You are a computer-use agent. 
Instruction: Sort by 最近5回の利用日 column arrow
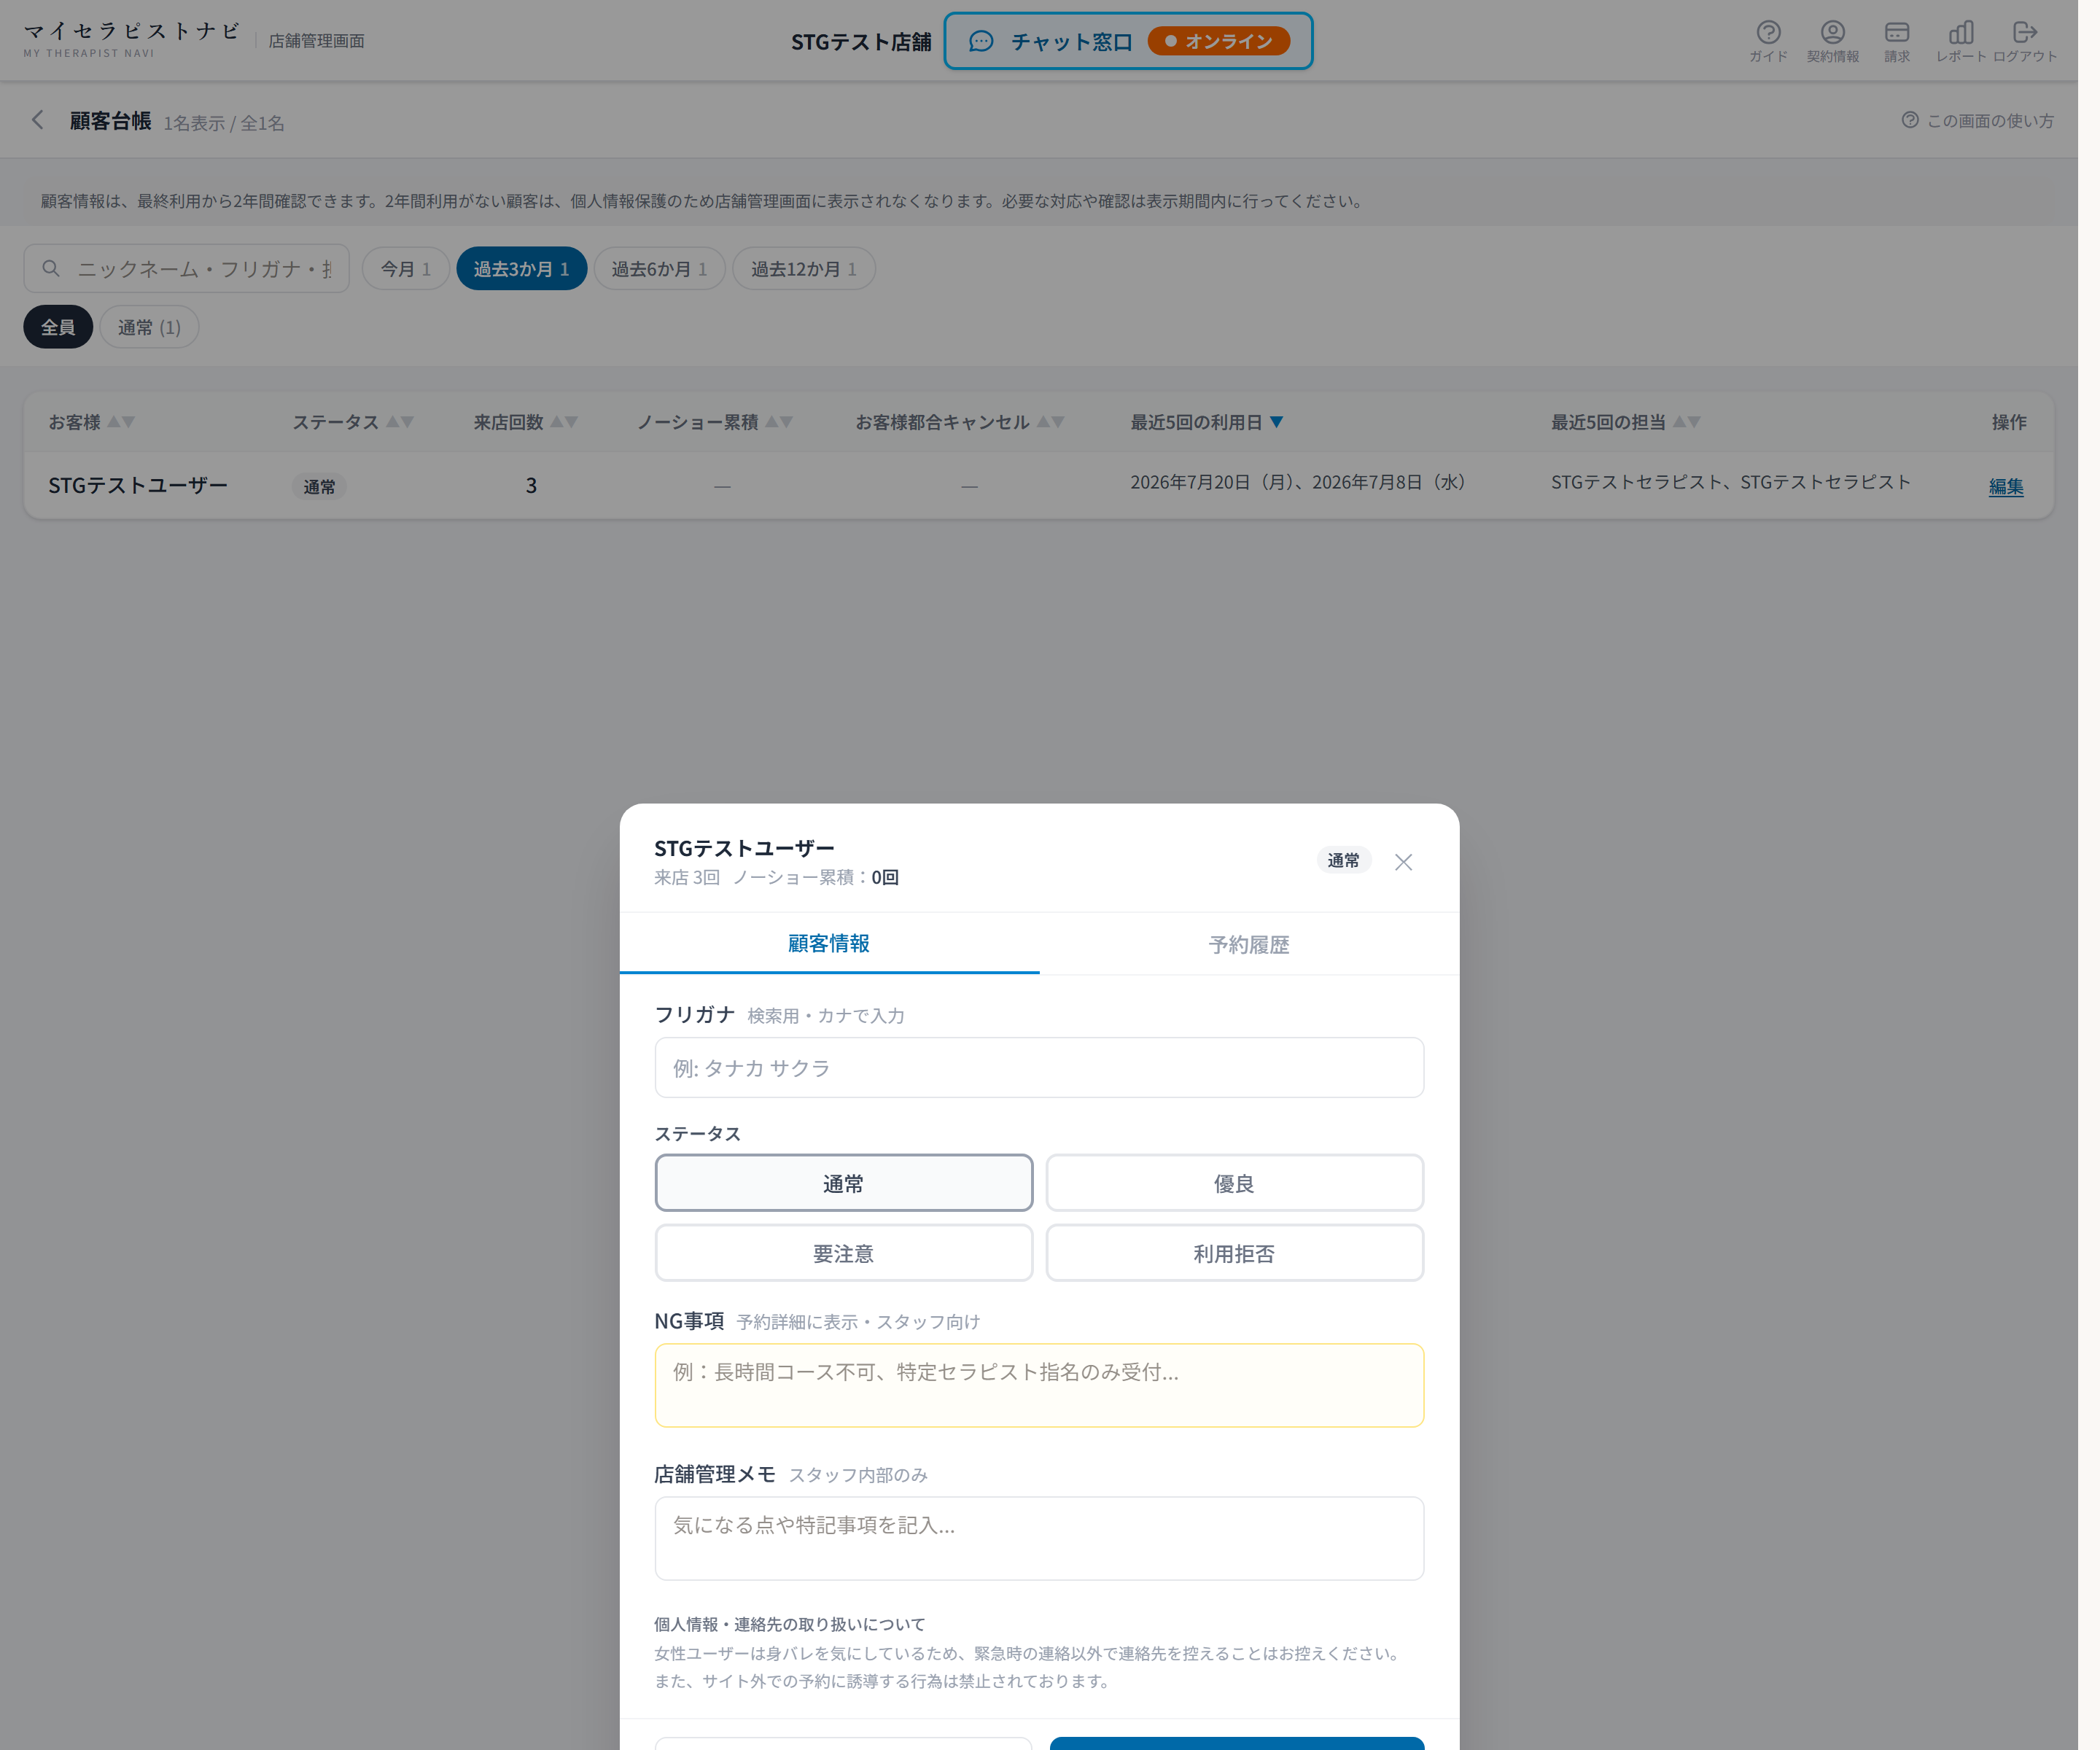(x=1276, y=422)
